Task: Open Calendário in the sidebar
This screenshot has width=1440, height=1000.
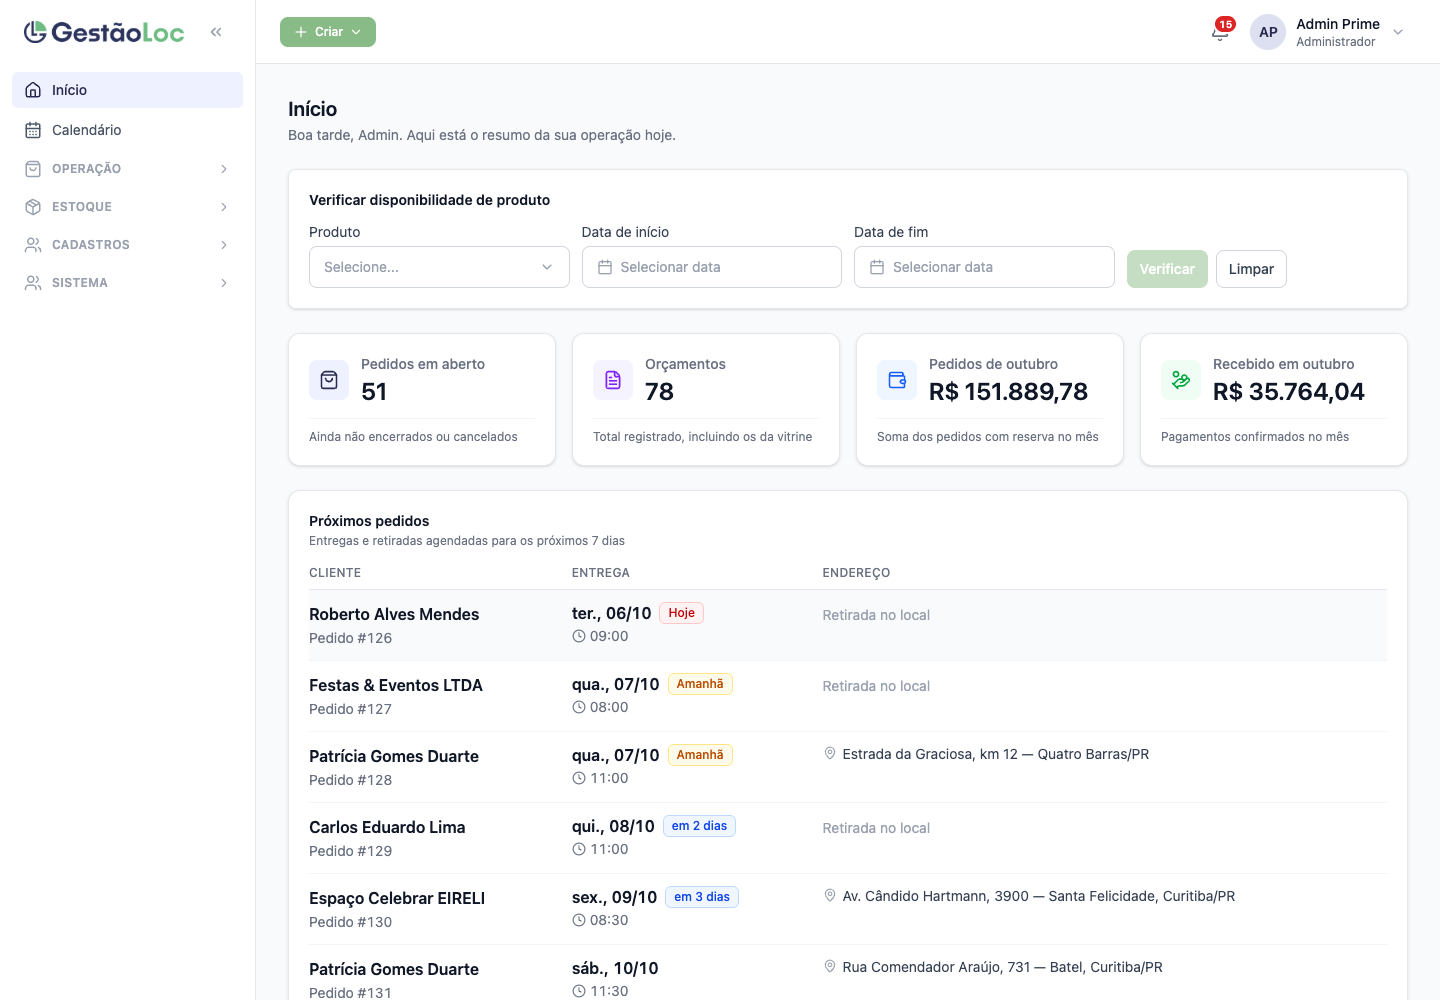Action: pos(127,130)
